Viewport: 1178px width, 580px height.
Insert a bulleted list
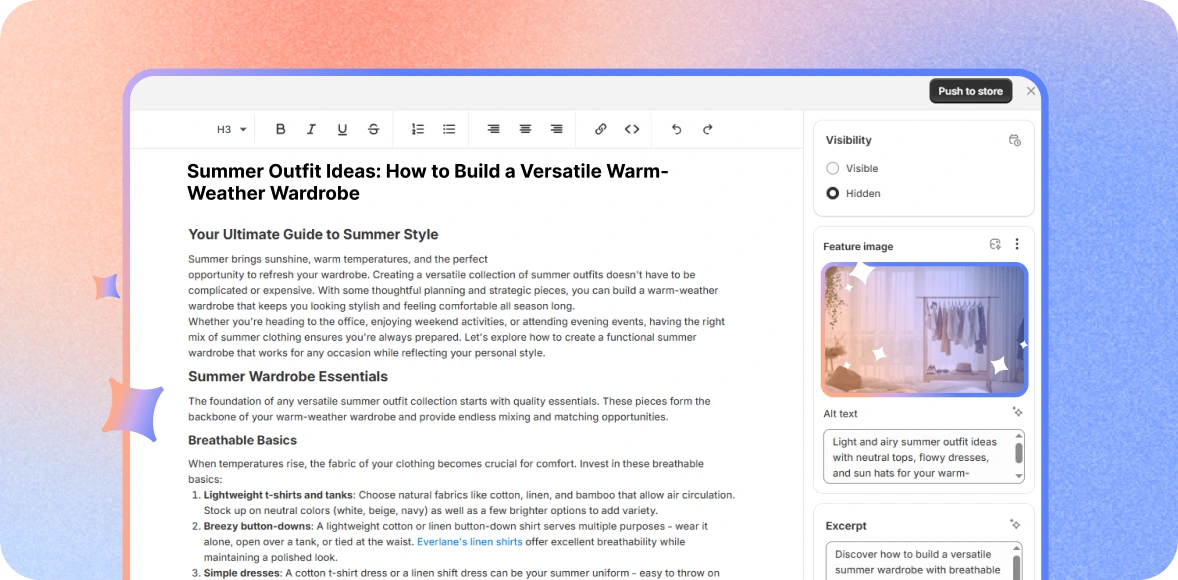(x=449, y=129)
